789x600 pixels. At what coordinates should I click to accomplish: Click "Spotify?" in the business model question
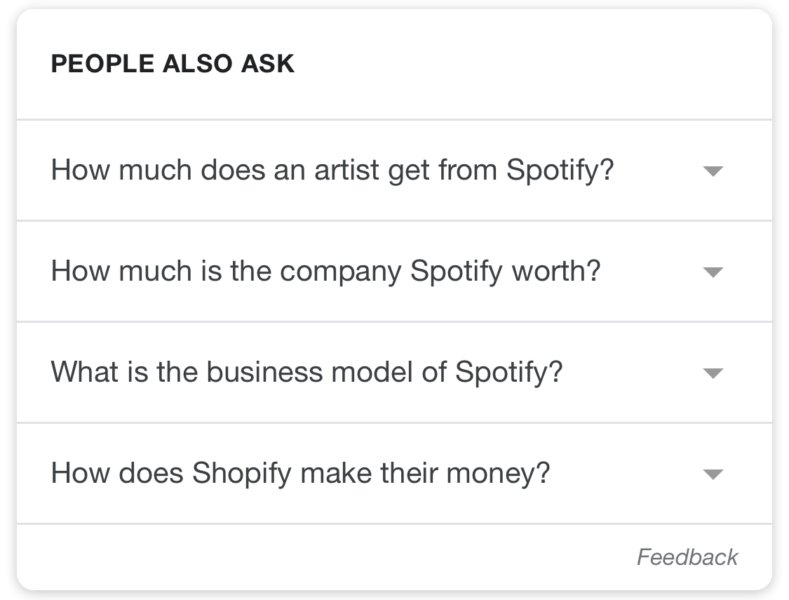[509, 372]
